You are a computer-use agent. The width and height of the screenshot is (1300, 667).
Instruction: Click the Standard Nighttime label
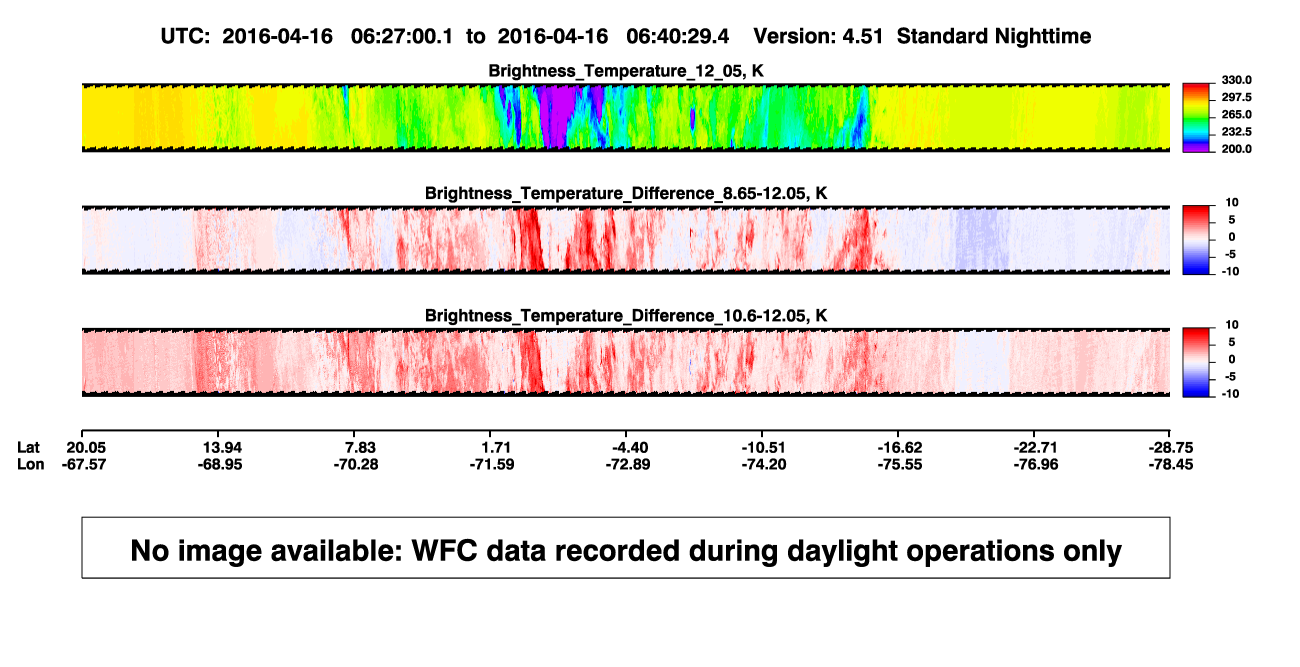pos(995,36)
